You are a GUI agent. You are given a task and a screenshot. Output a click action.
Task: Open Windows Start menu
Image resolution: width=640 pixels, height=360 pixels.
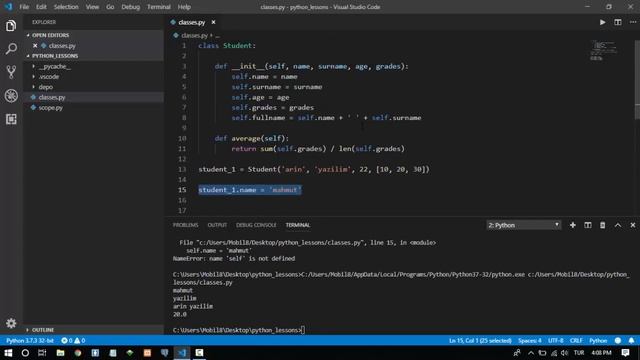pyautogui.click(x=8, y=353)
